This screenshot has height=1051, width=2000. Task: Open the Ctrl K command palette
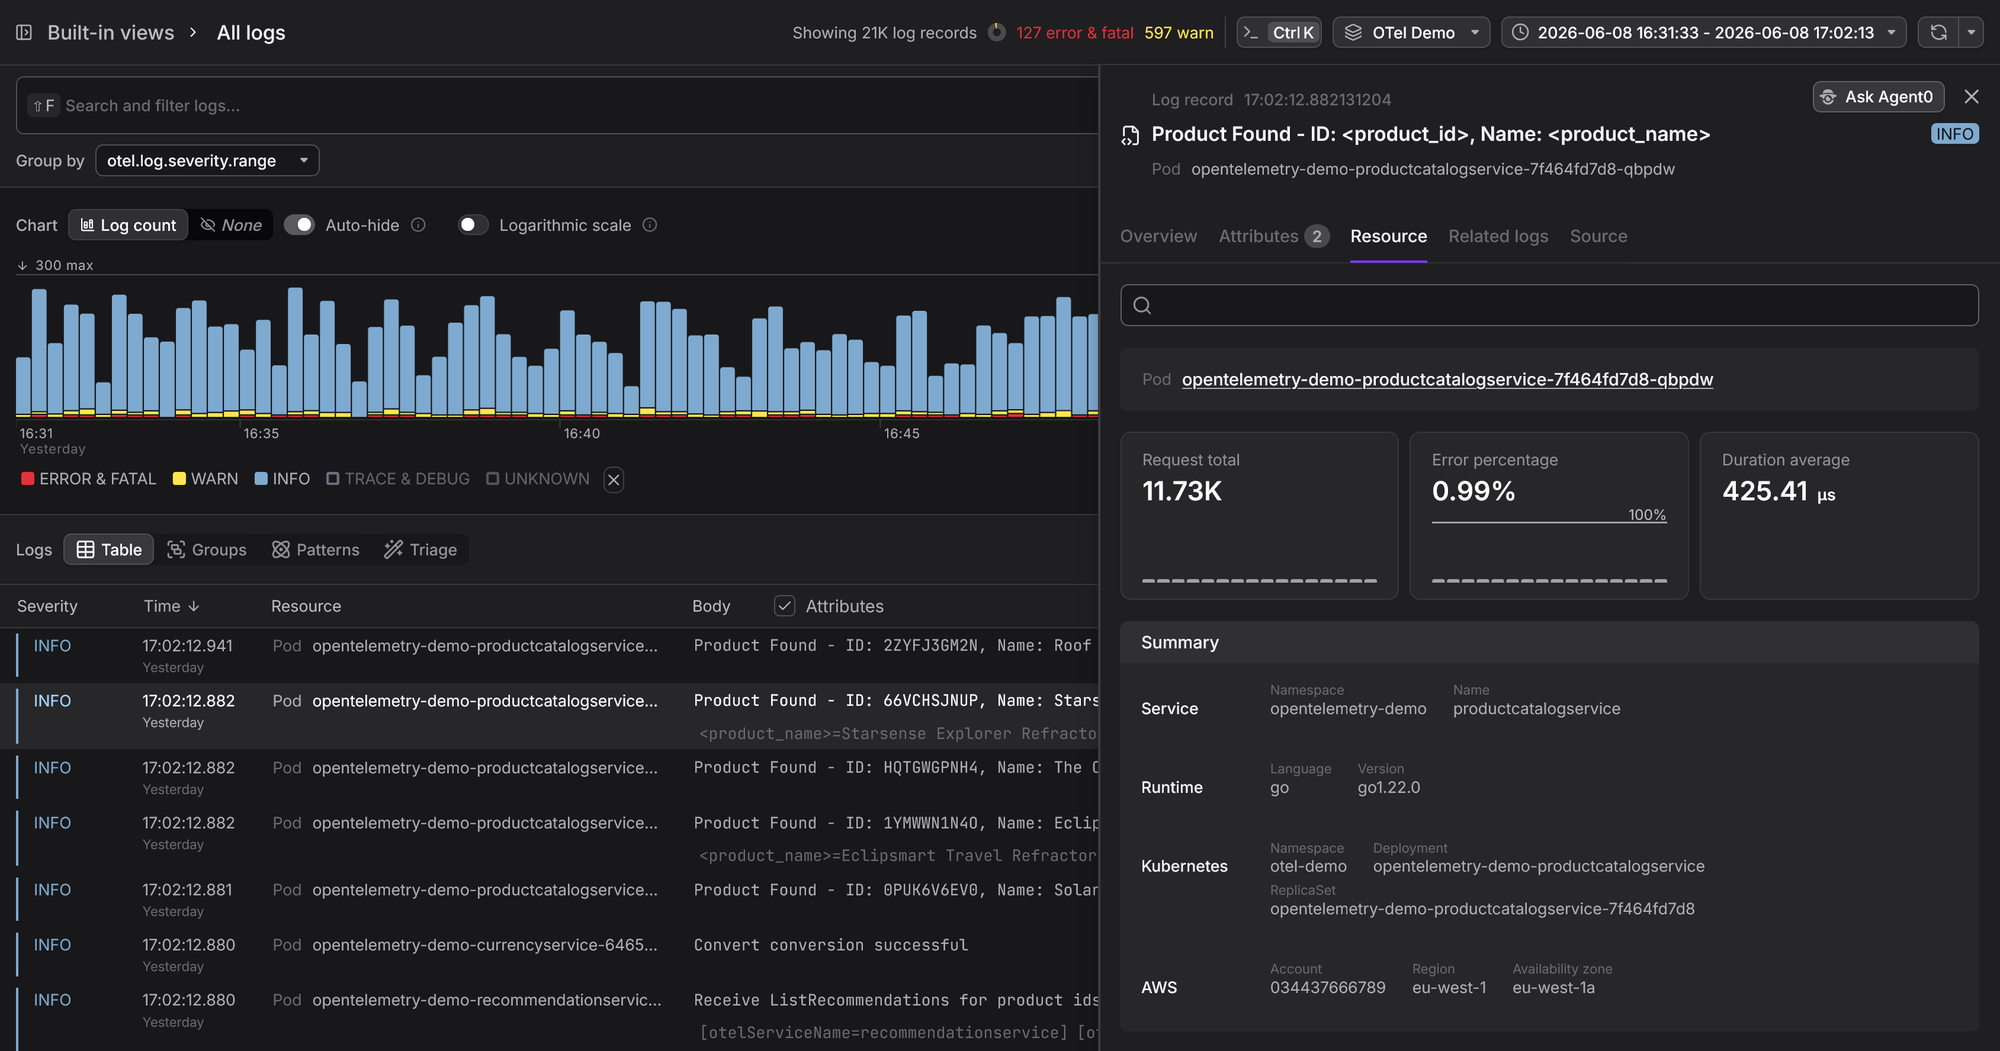click(x=1279, y=32)
